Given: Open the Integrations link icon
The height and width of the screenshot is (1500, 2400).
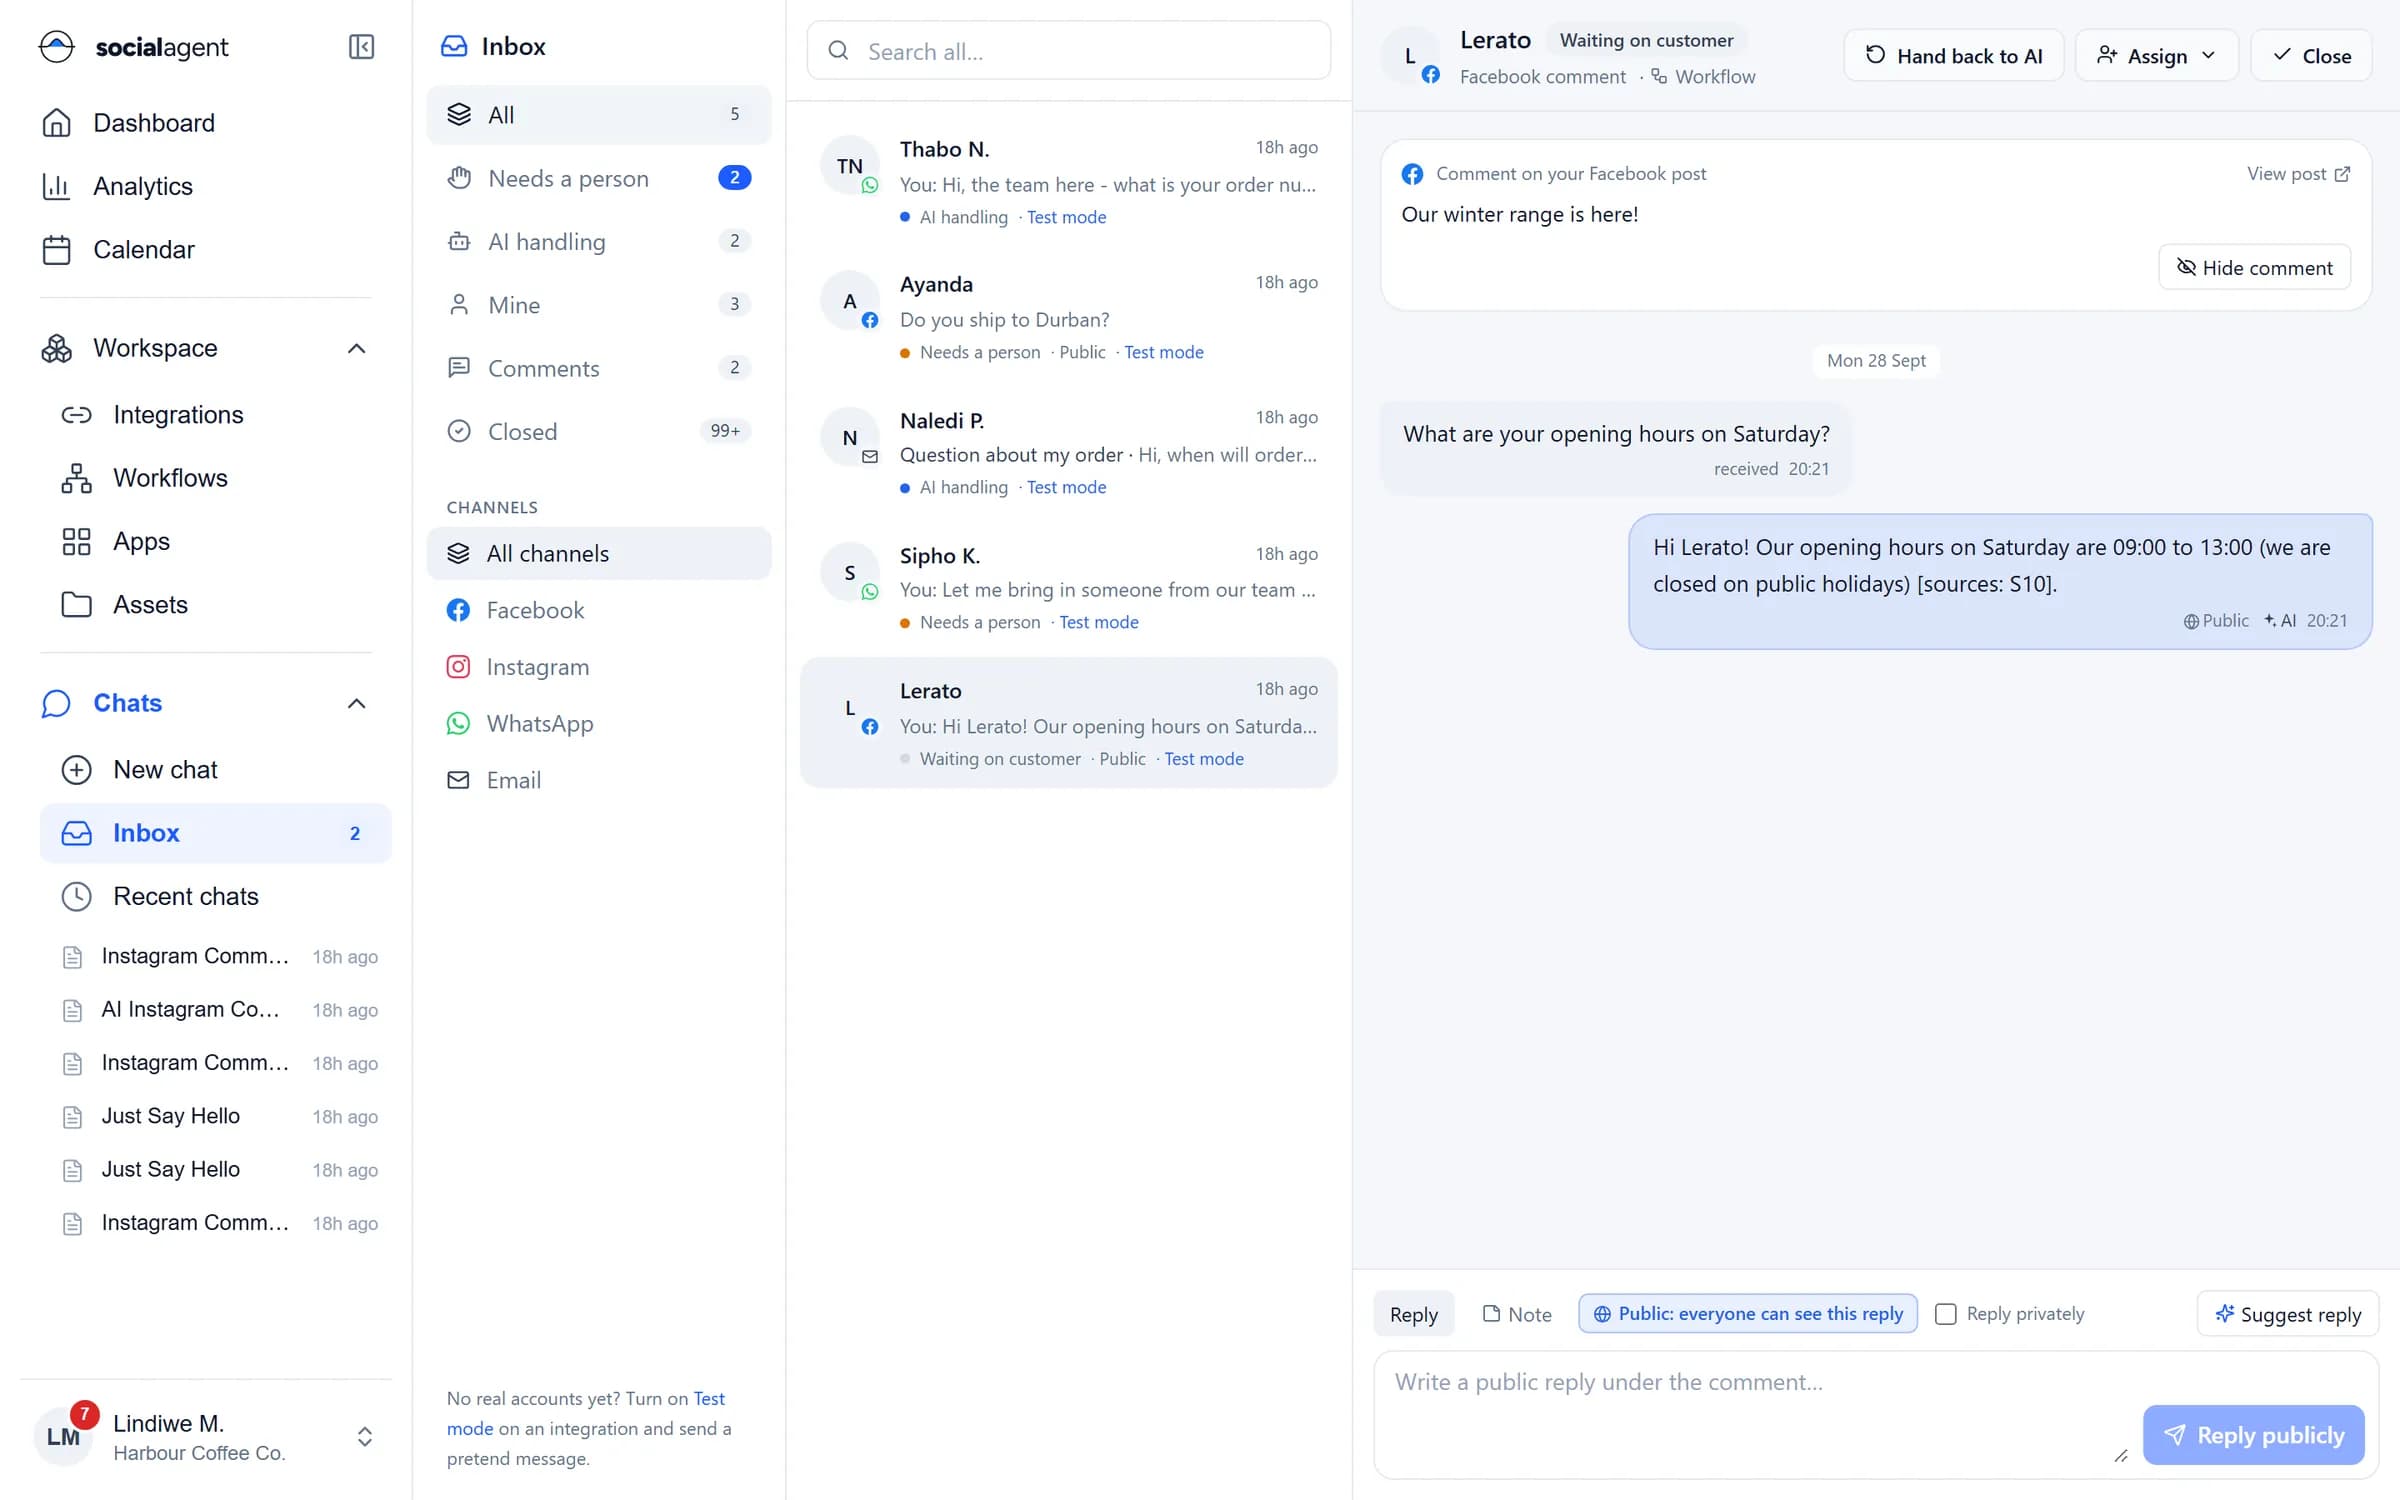Looking at the screenshot, I should (77, 415).
